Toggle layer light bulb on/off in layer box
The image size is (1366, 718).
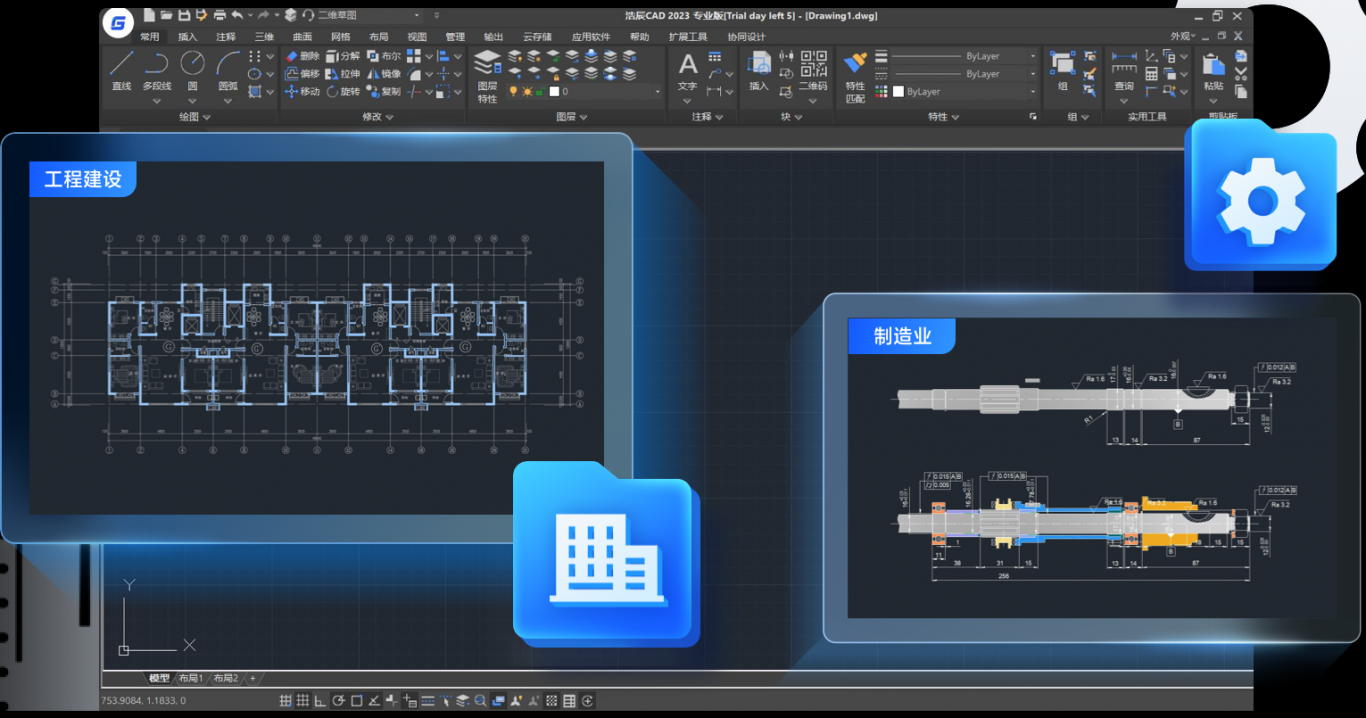coord(514,91)
